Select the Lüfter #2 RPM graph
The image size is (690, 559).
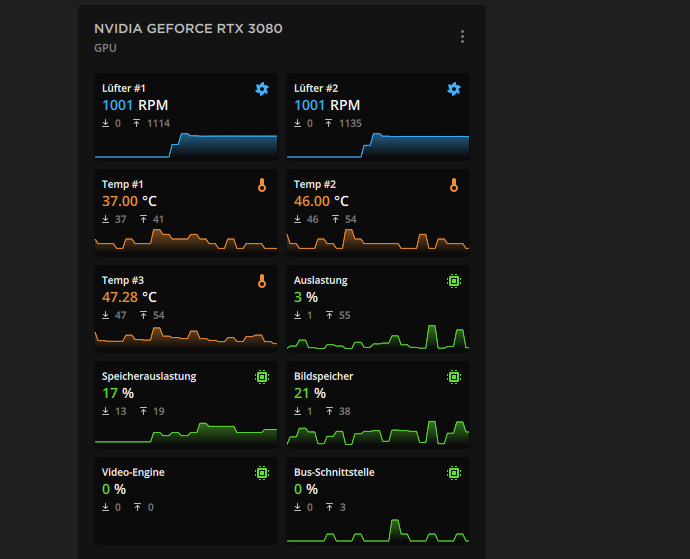pos(378,145)
